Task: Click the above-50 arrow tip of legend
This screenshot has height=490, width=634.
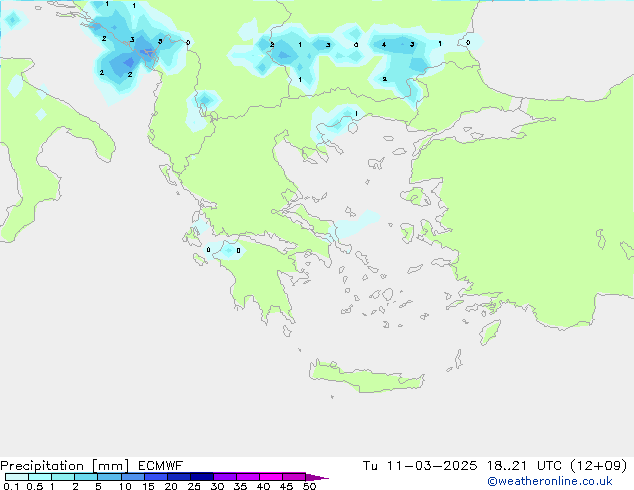Action: (317, 477)
